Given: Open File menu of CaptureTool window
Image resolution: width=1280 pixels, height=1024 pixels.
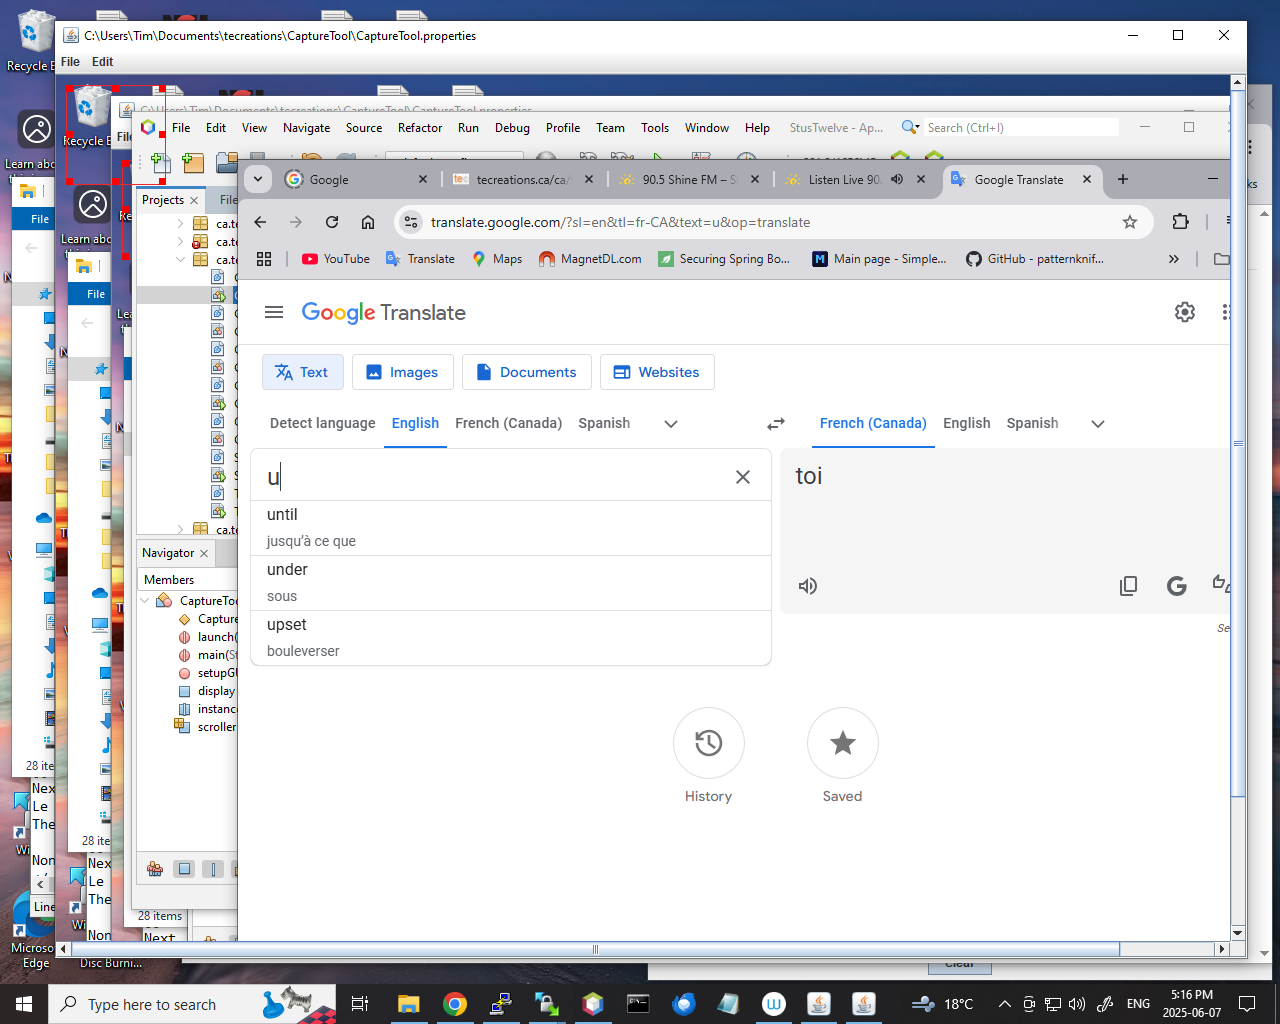Looking at the screenshot, I should (x=70, y=62).
